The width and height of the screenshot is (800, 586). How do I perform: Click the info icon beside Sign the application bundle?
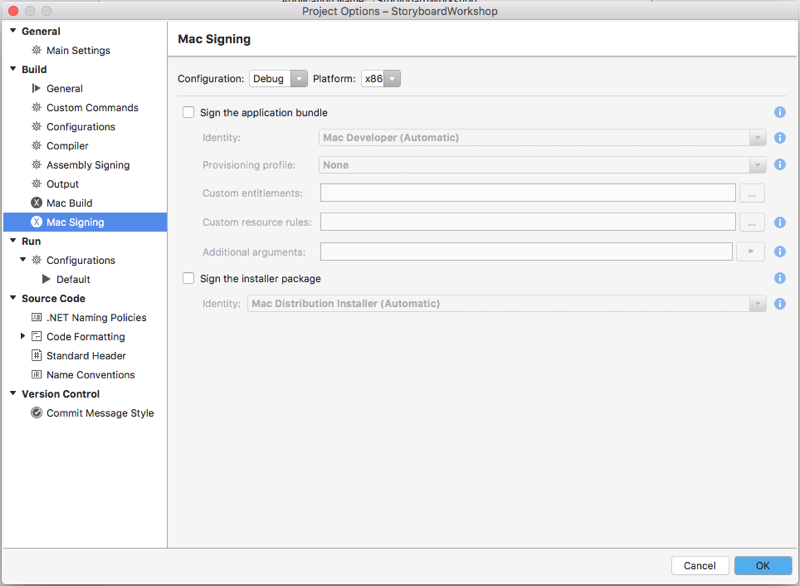[780, 113]
